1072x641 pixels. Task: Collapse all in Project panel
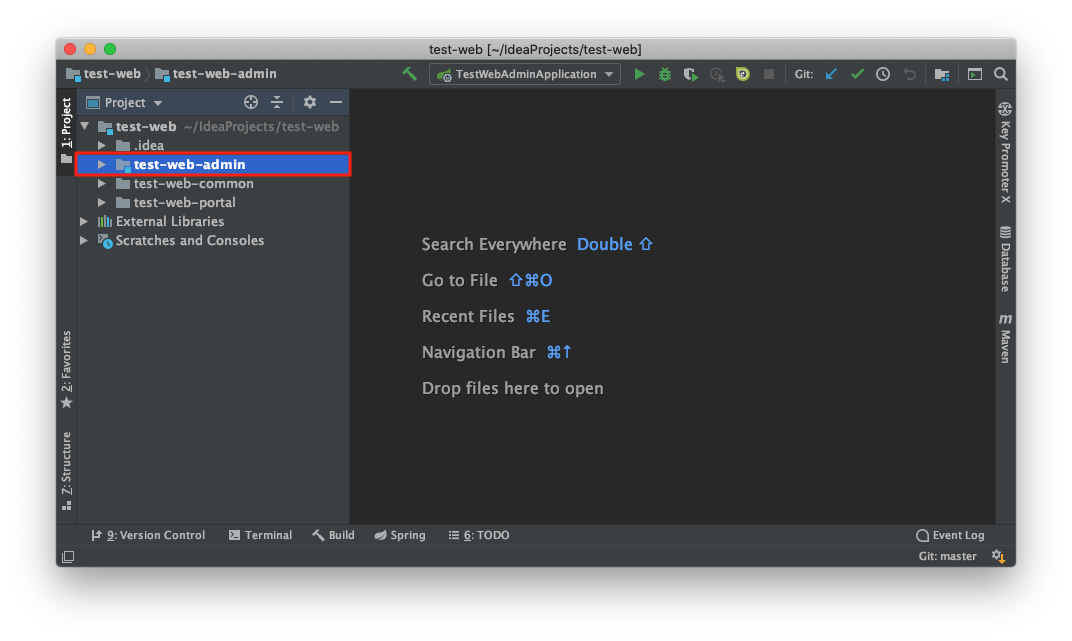point(277,103)
